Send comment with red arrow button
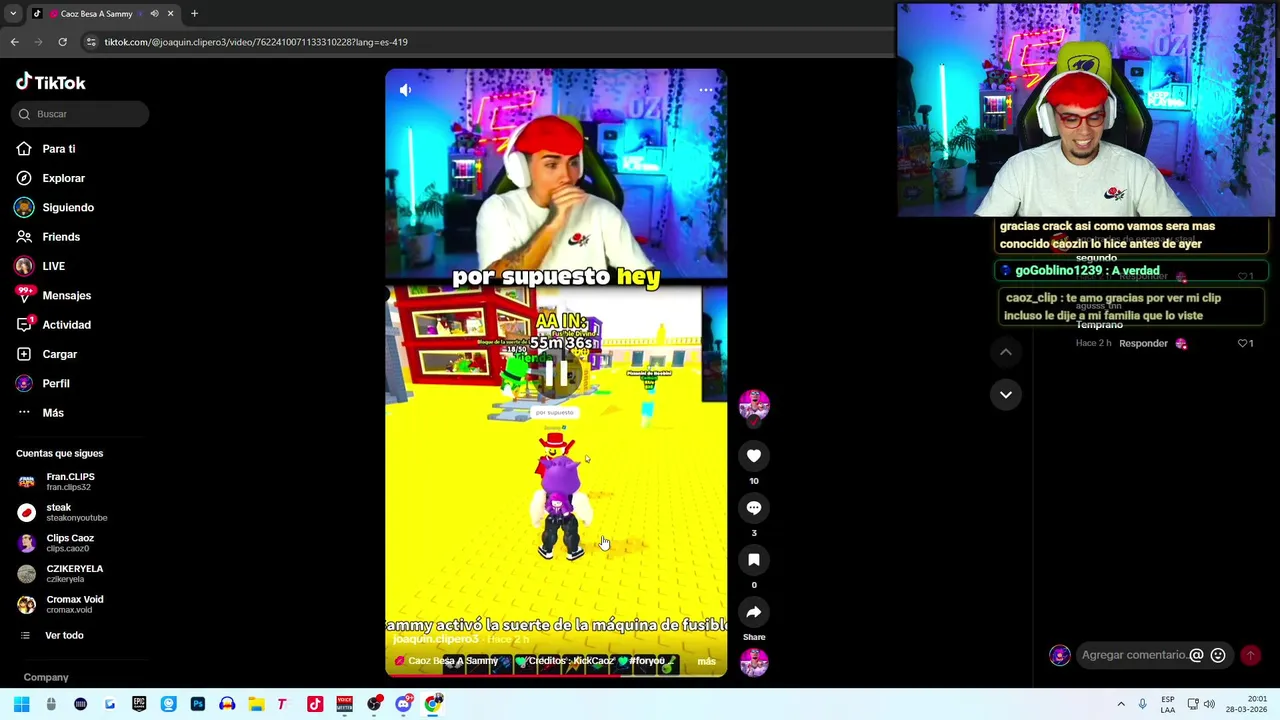 pos(1250,656)
